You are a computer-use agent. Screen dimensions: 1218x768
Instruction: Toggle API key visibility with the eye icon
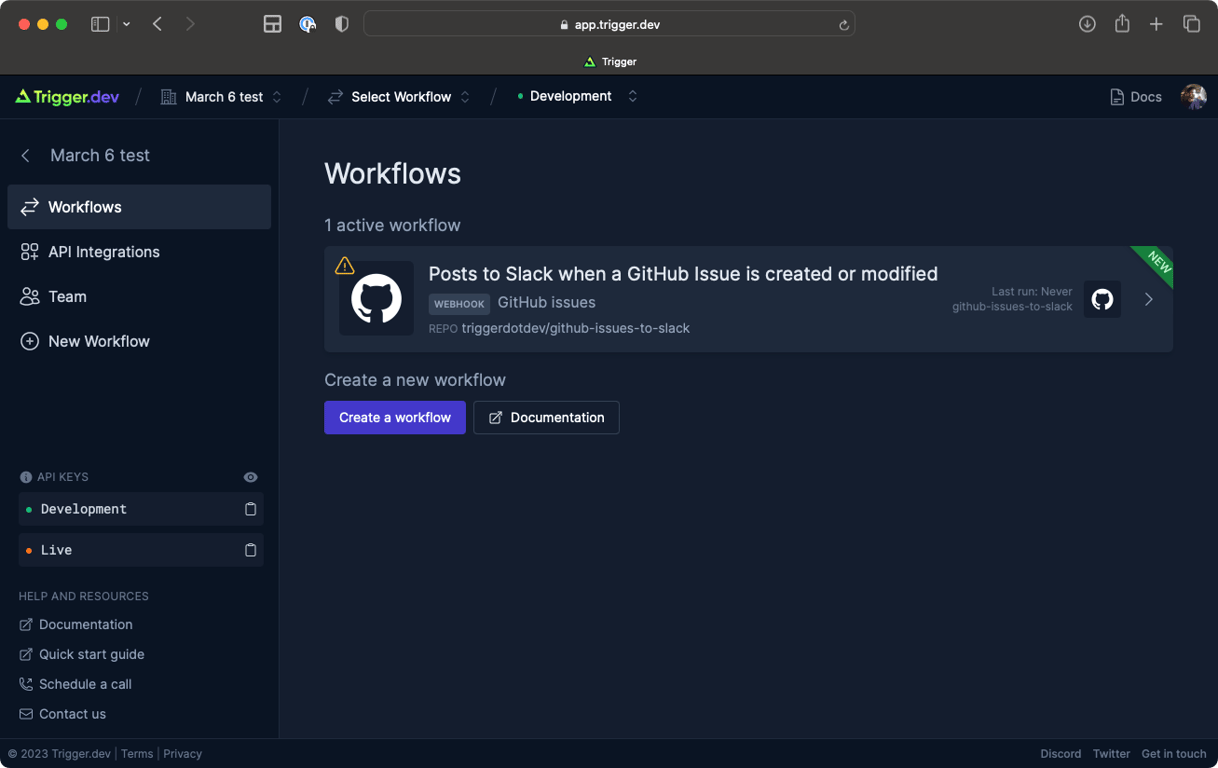coord(250,477)
